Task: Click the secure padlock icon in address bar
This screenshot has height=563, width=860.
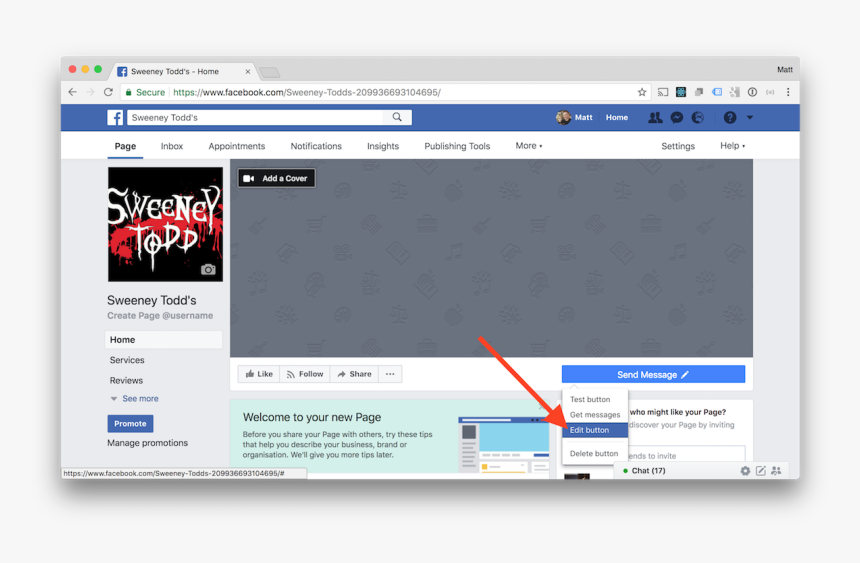Action: (x=128, y=92)
